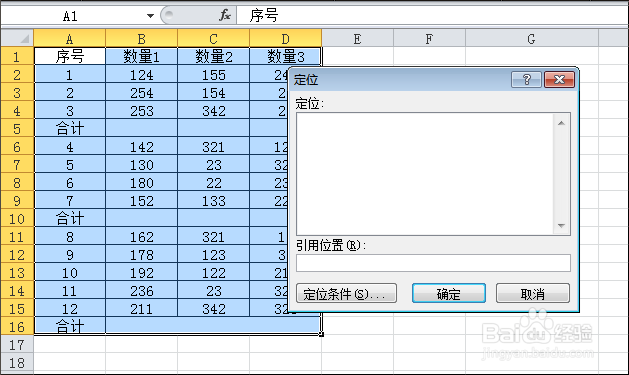Click cell C3 with value 154

(213, 93)
